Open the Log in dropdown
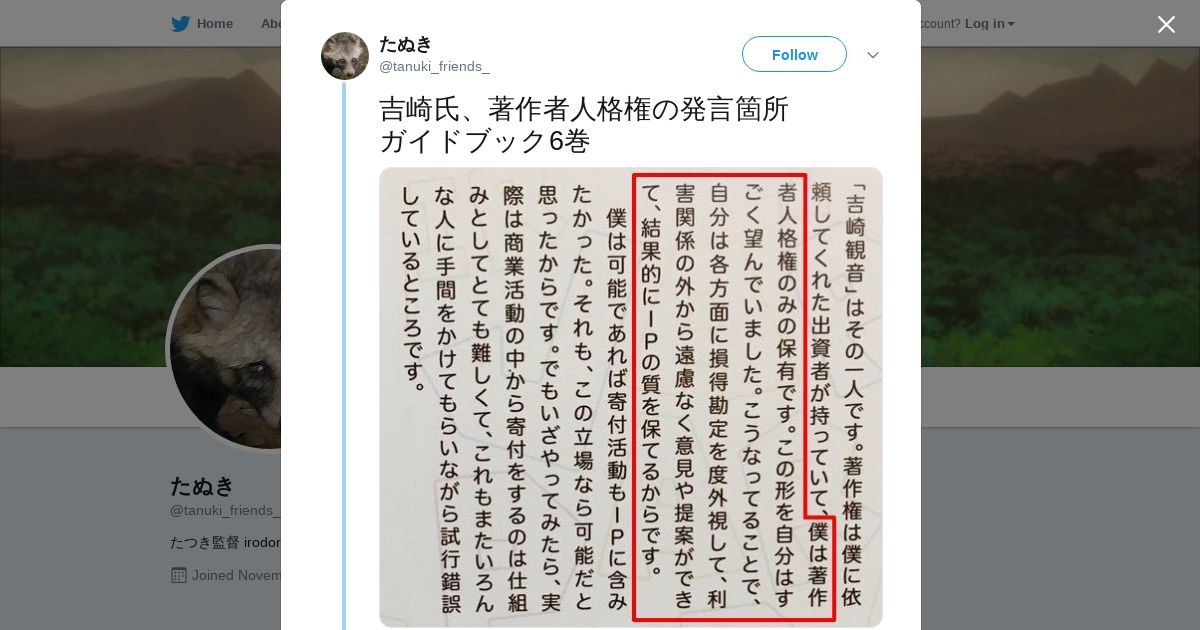 point(989,23)
